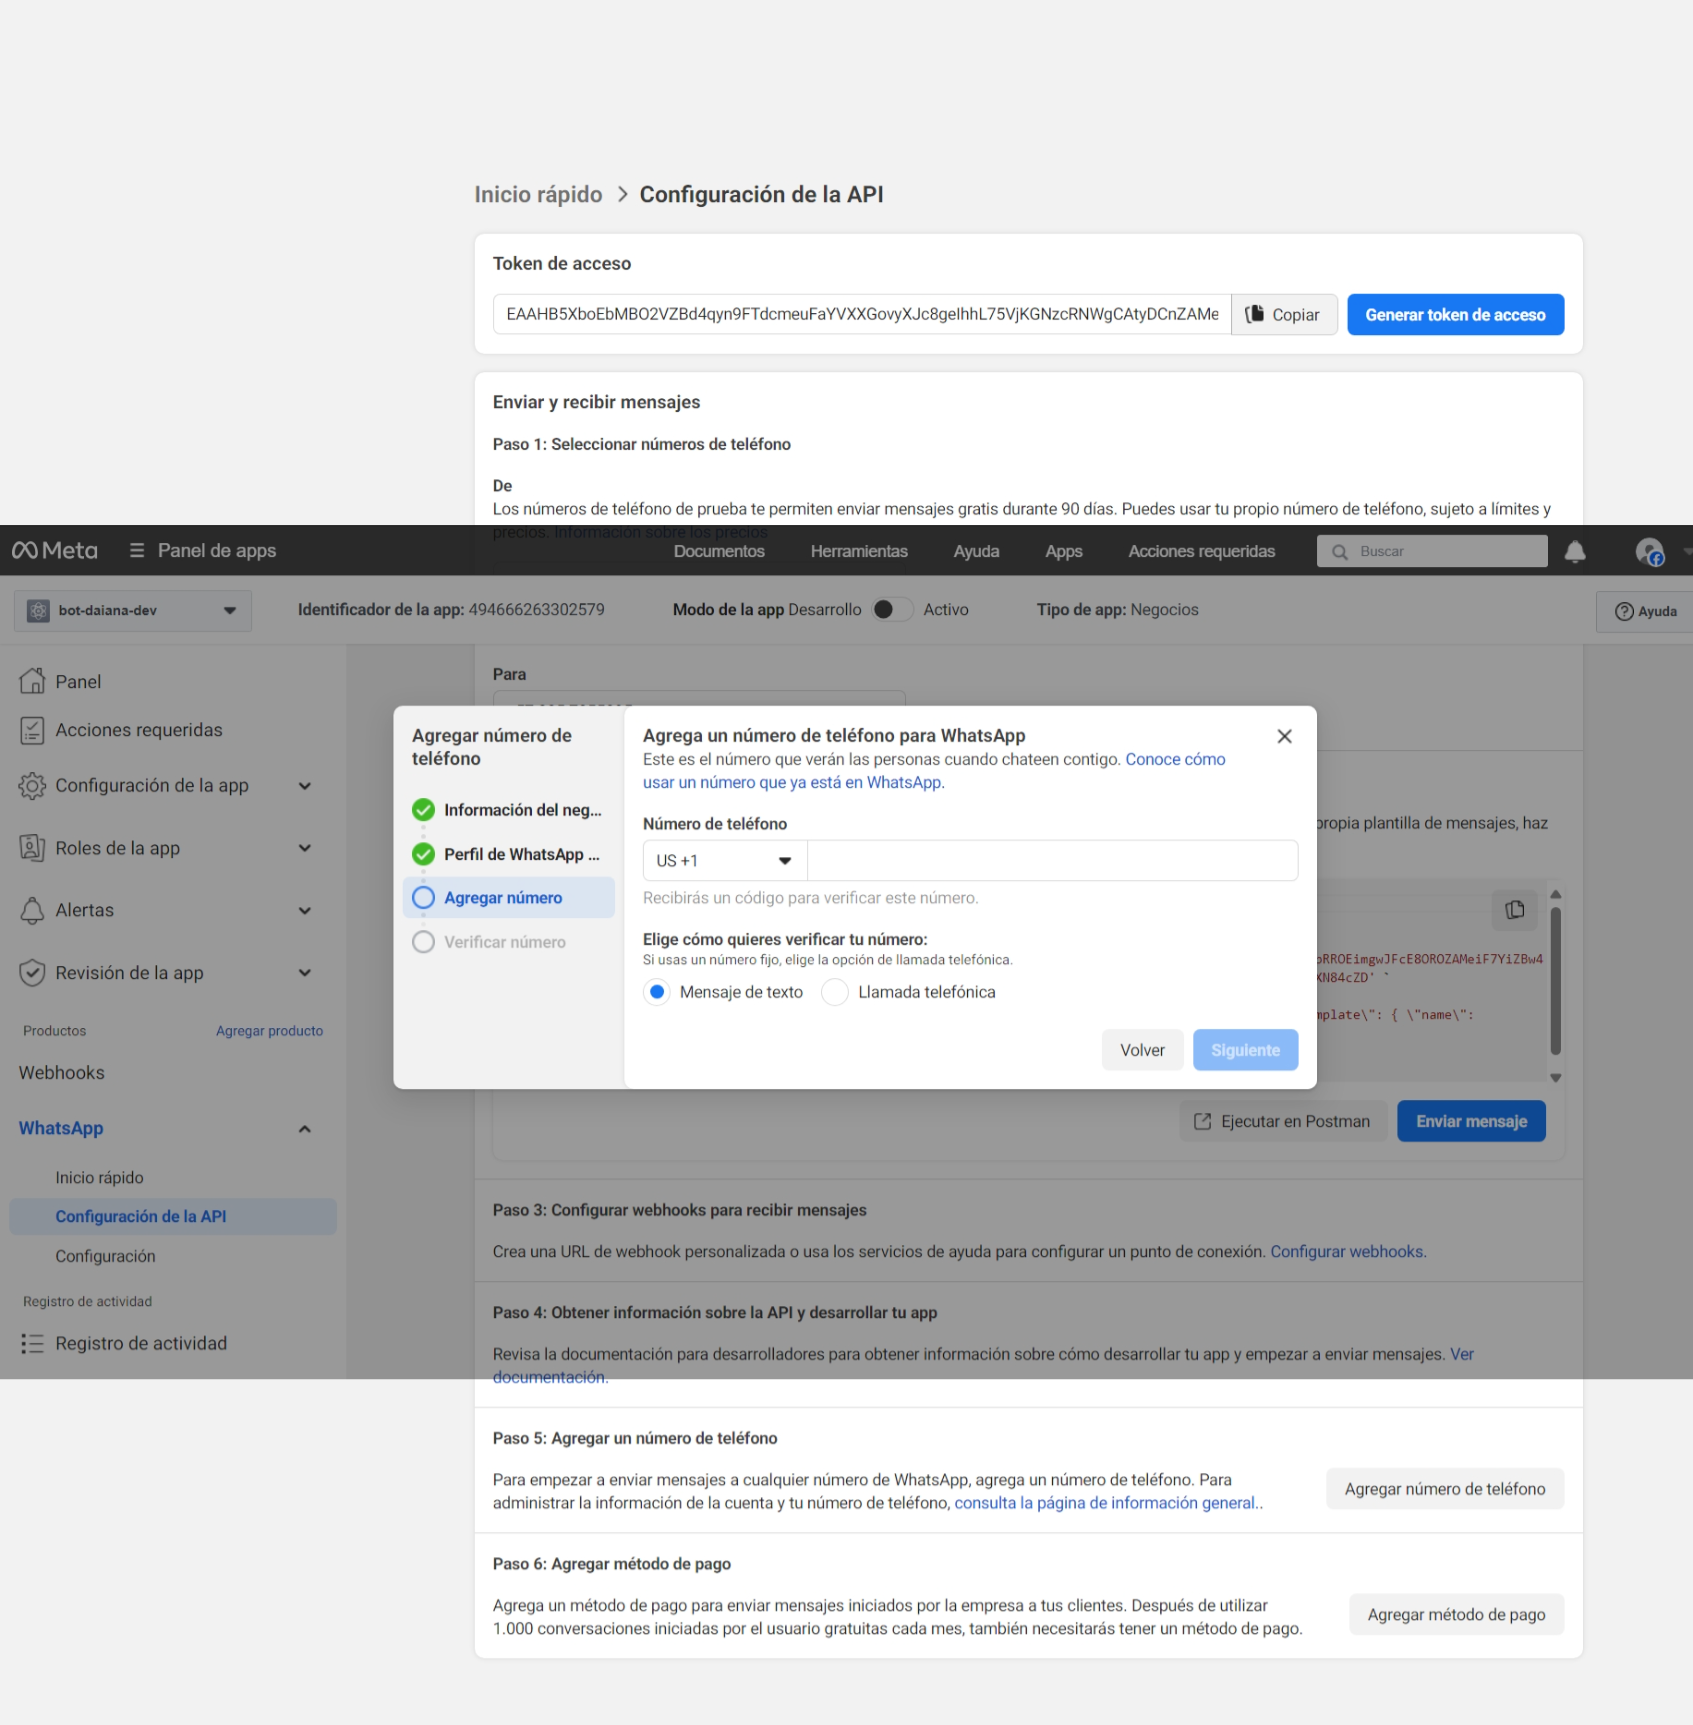This screenshot has height=1725, width=1693.
Task: Open the Ayuda top menu
Action: coord(976,552)
